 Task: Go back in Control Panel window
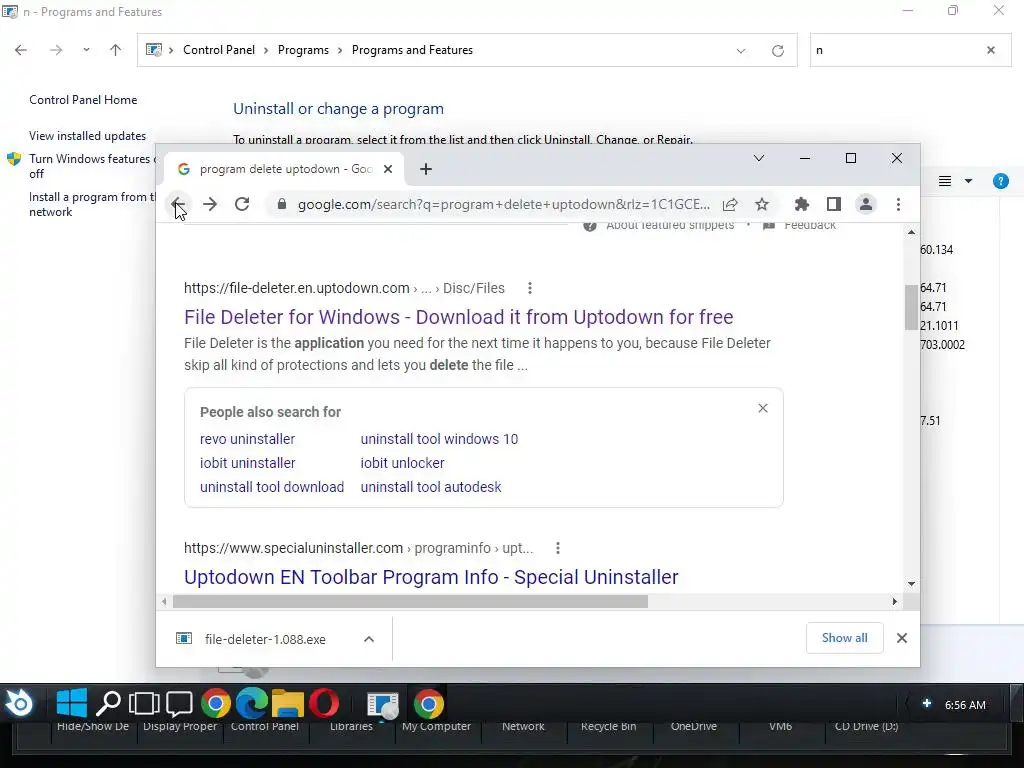(x=21, y=50)
